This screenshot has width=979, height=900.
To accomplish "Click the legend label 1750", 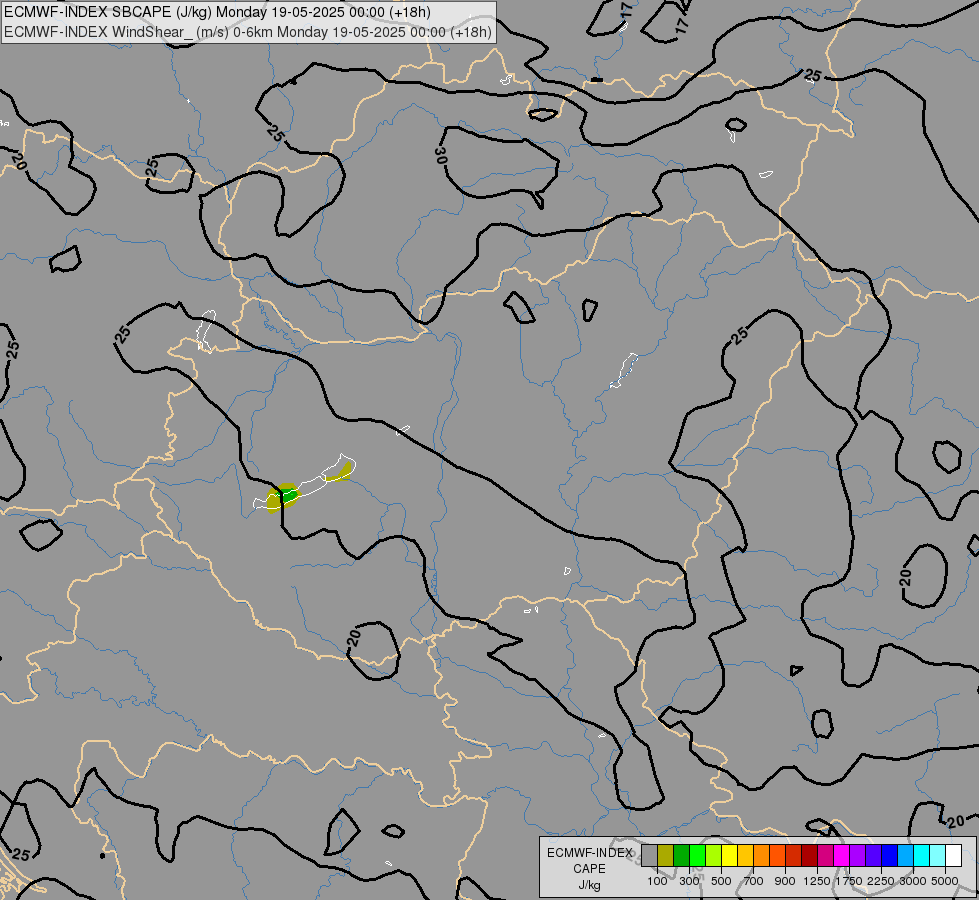I will [849, 881].
